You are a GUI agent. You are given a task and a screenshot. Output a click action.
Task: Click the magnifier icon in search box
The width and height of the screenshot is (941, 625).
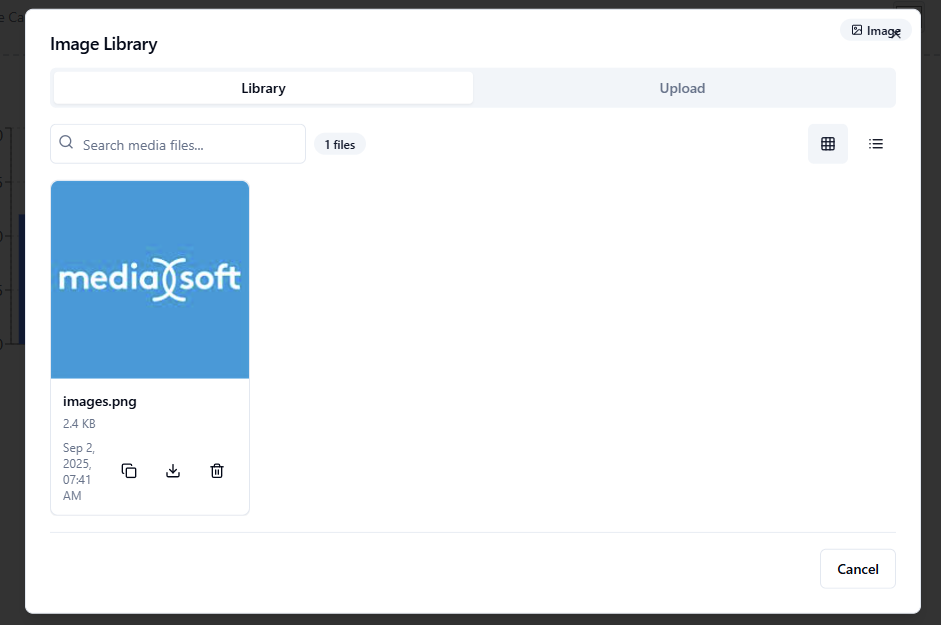tap(67, 143)
